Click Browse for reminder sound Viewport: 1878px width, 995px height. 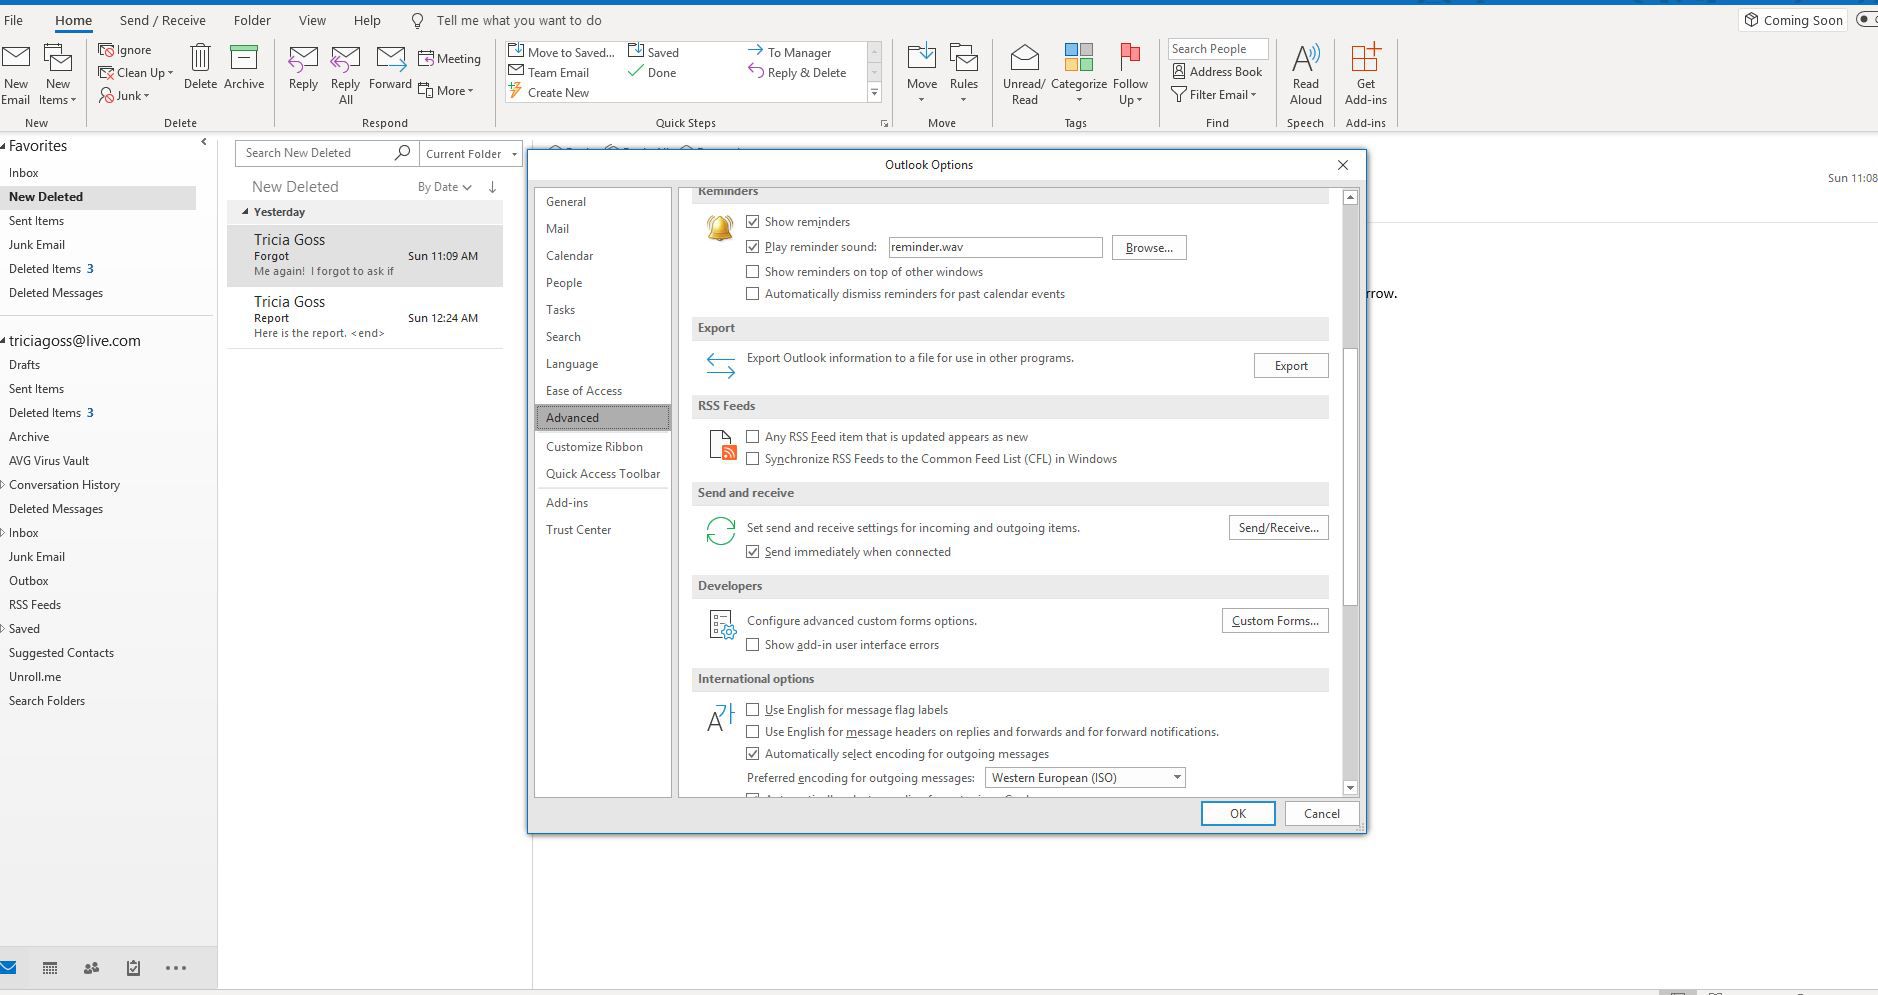point(1149,248)
